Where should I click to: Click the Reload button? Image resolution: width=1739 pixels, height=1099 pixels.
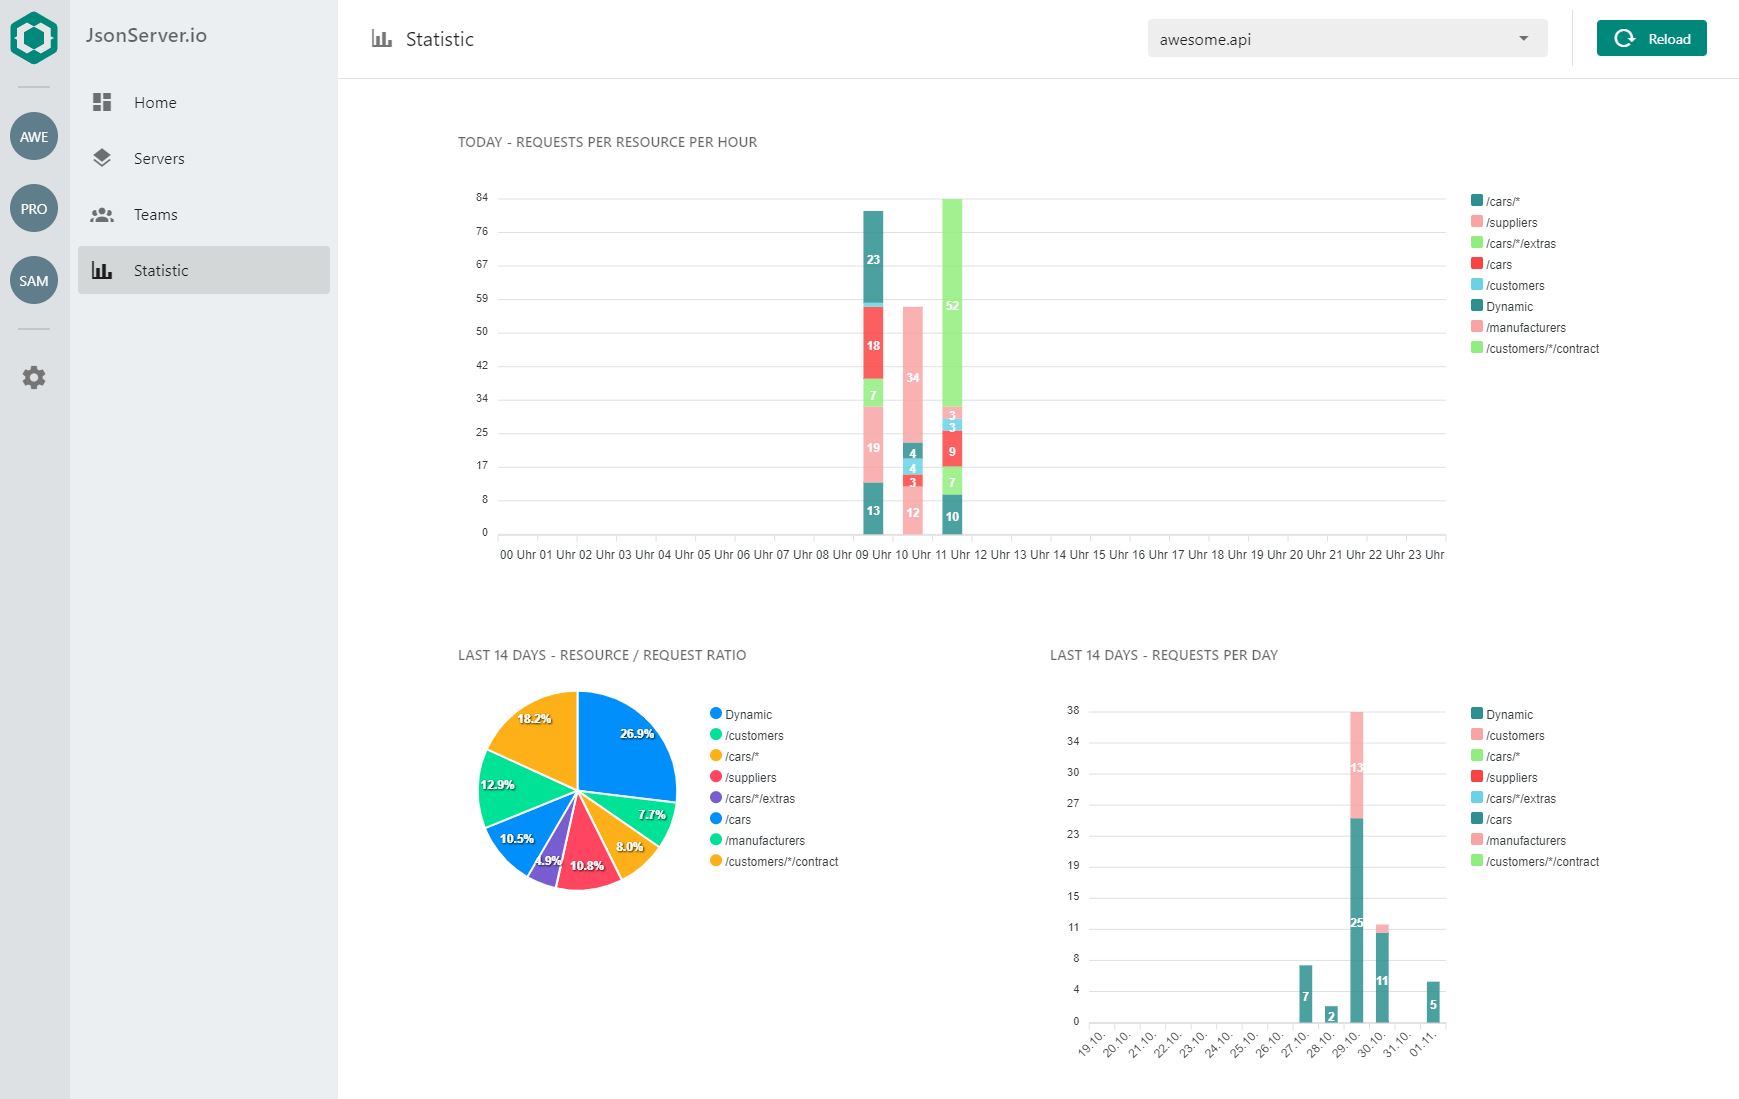pyautogui.click(x=1651, y=38)
